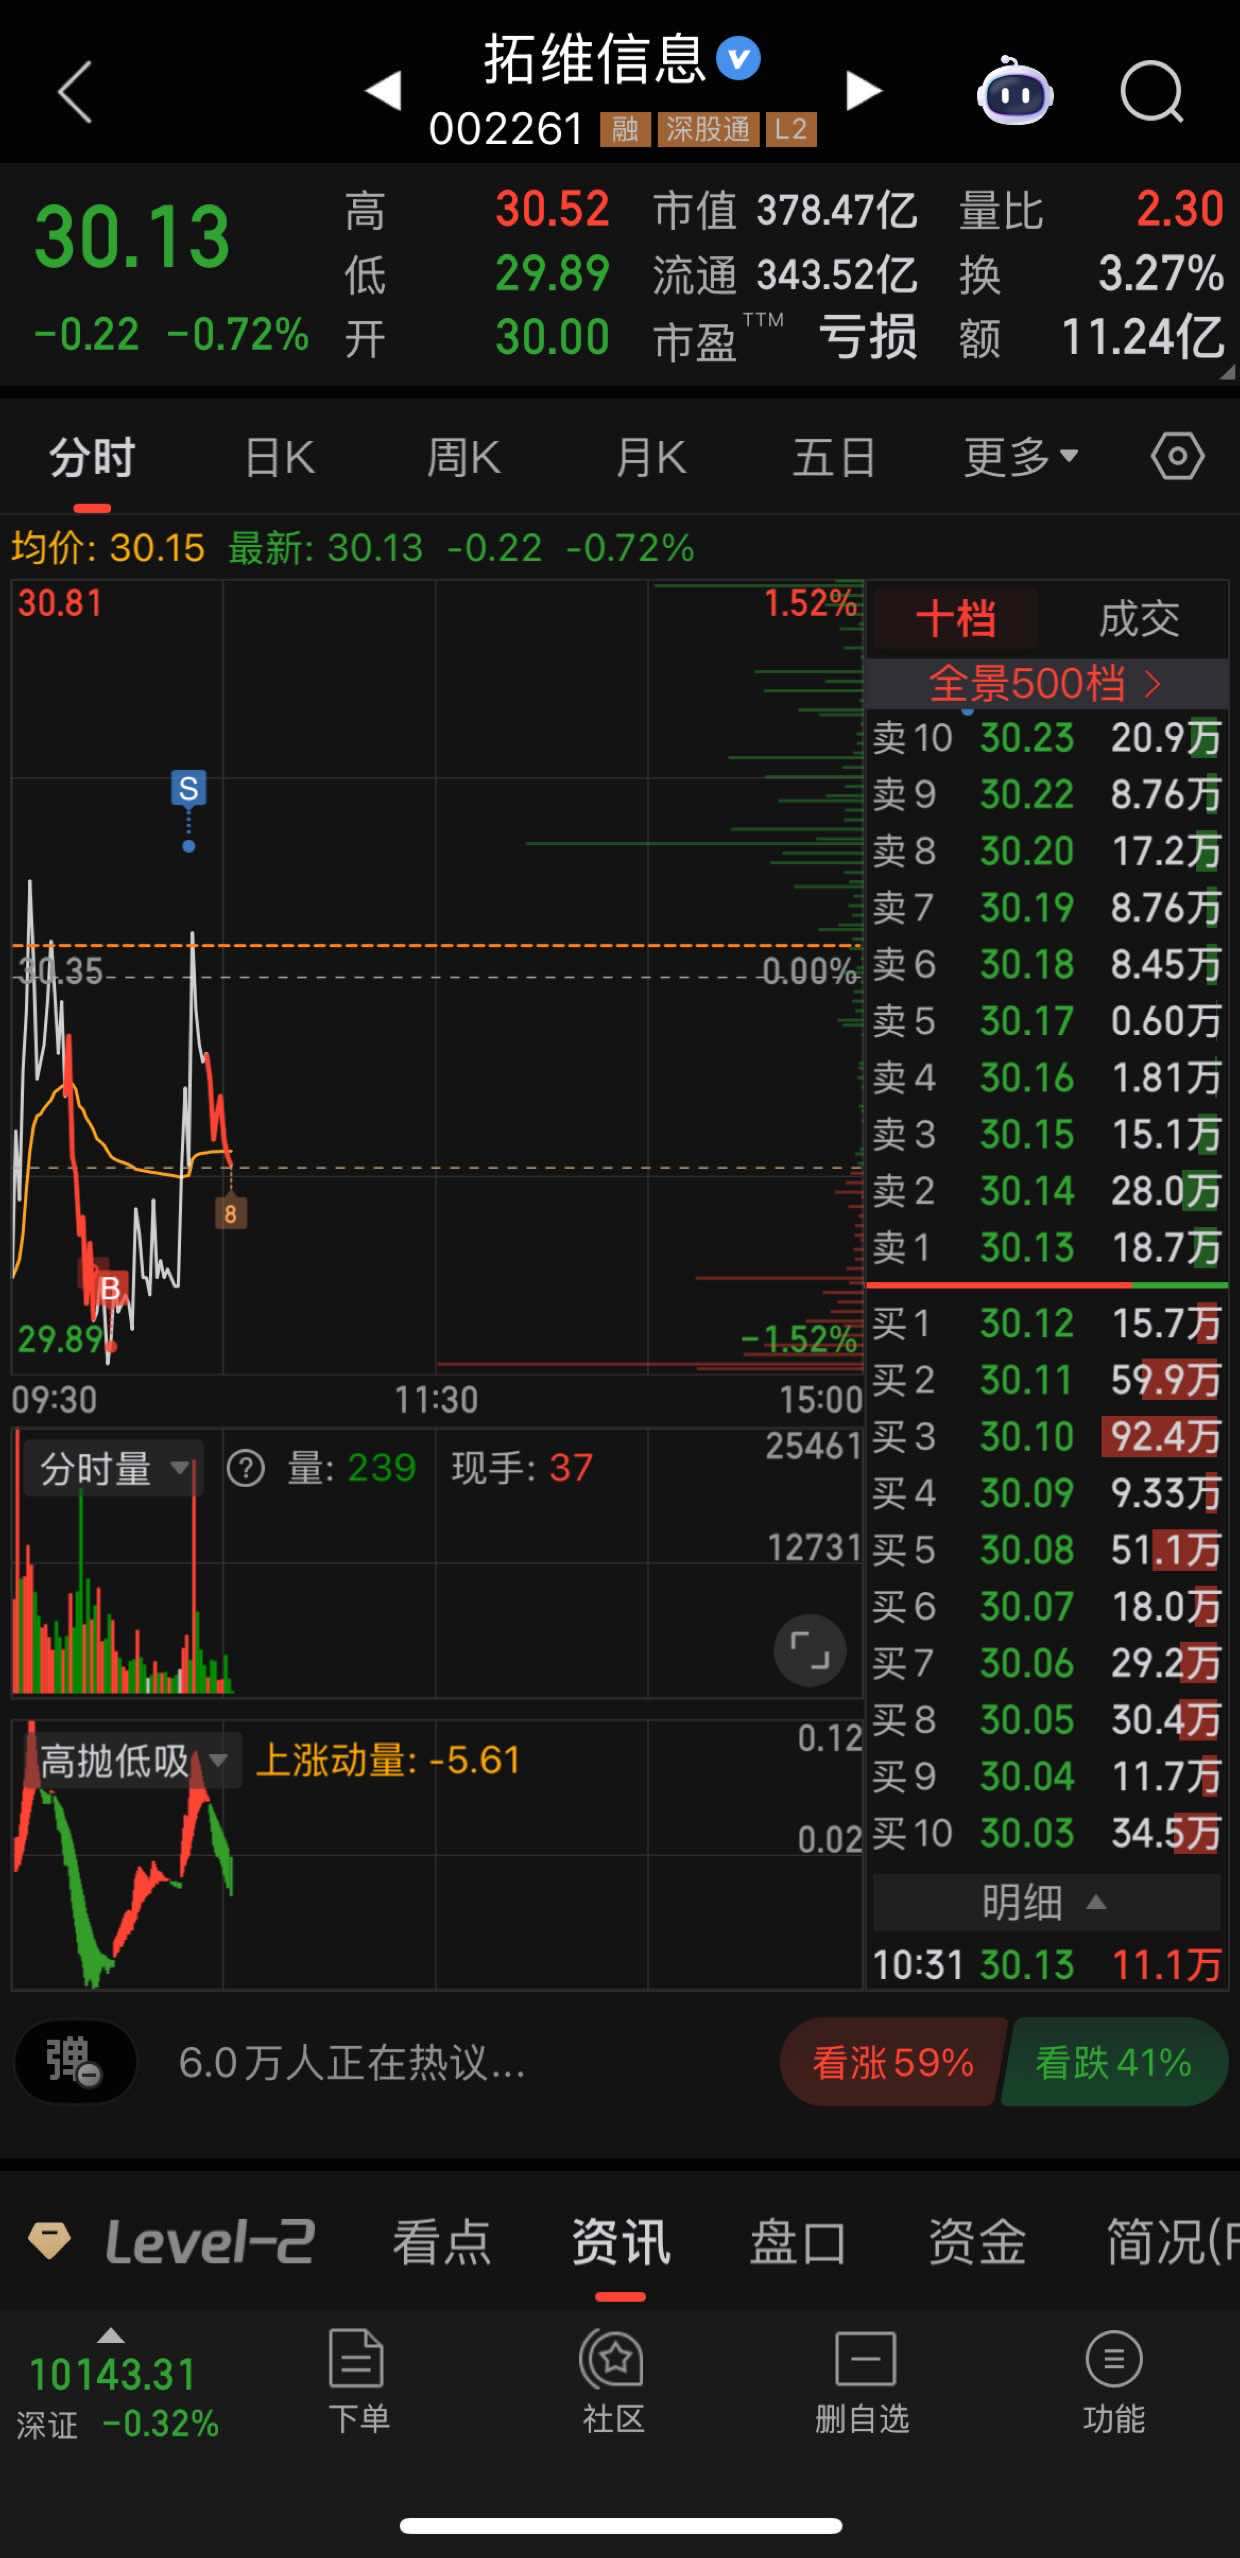Switch to previous stock with left triangle
This screenshot has height=2558, width=1240.
[x=383, y=91]
